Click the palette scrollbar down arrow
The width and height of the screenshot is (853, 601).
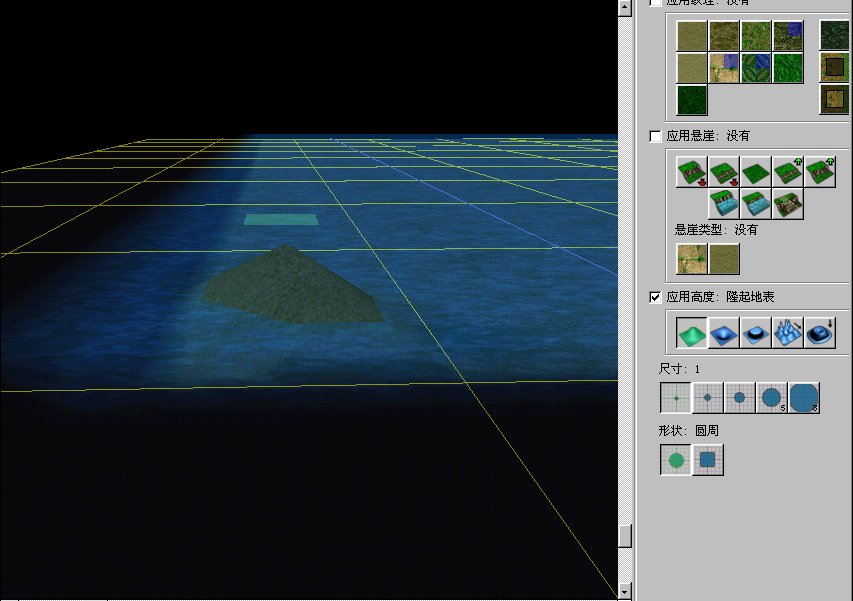click(625, 591)
